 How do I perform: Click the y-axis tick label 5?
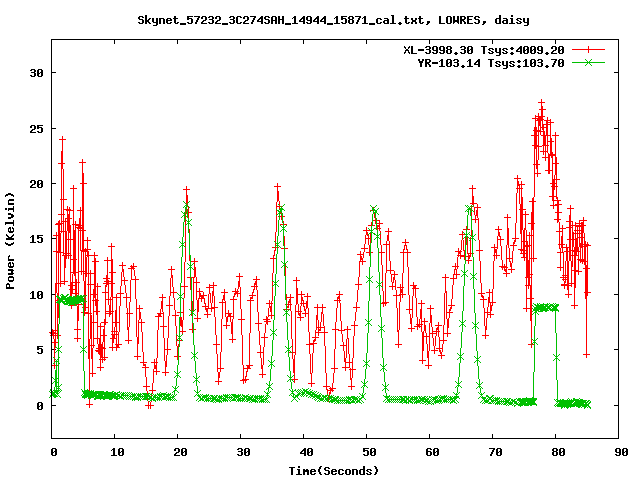pos(40,350)
